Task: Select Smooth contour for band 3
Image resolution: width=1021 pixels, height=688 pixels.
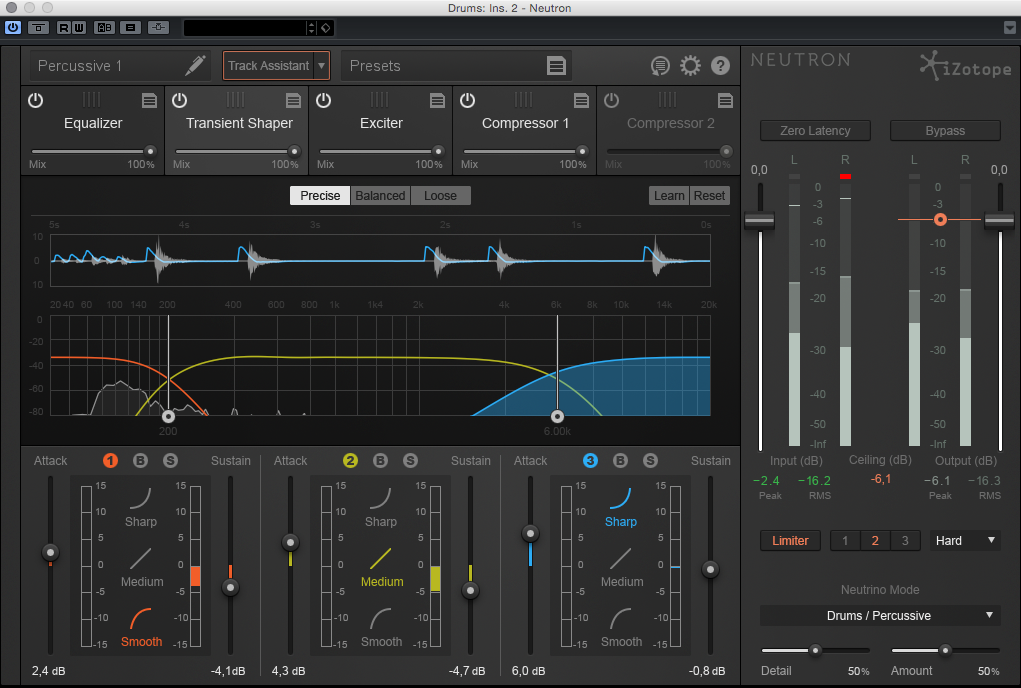Action: [x=621, y=628]
